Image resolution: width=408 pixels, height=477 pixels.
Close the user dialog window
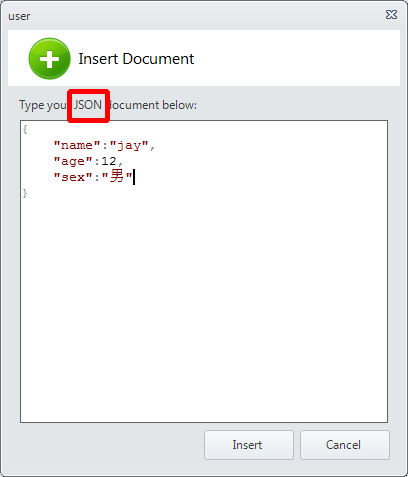391,15
